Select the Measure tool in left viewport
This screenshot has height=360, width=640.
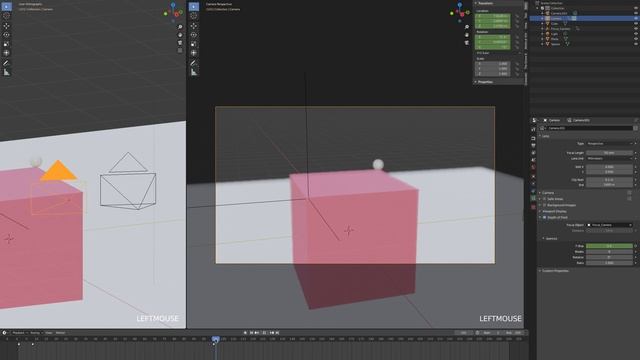coord(7,72)
